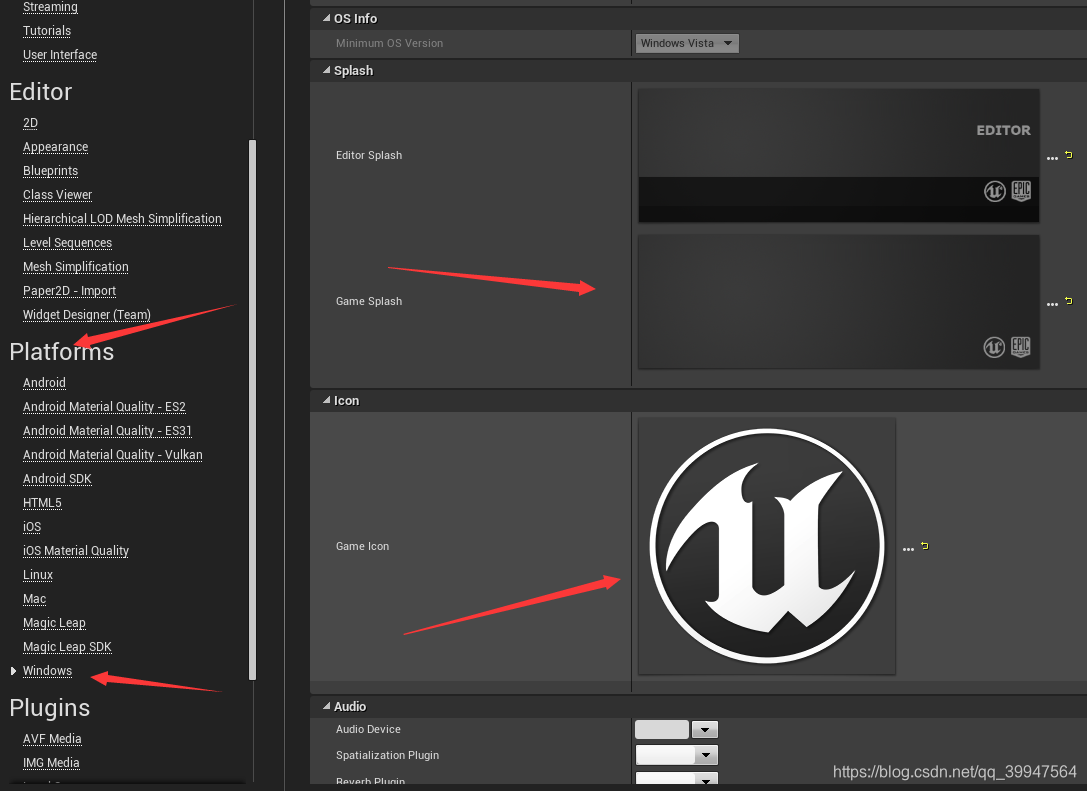Screen dimensions: 1087x791
Task: Open iOS Material Quality settings
Action: point(76,550)
